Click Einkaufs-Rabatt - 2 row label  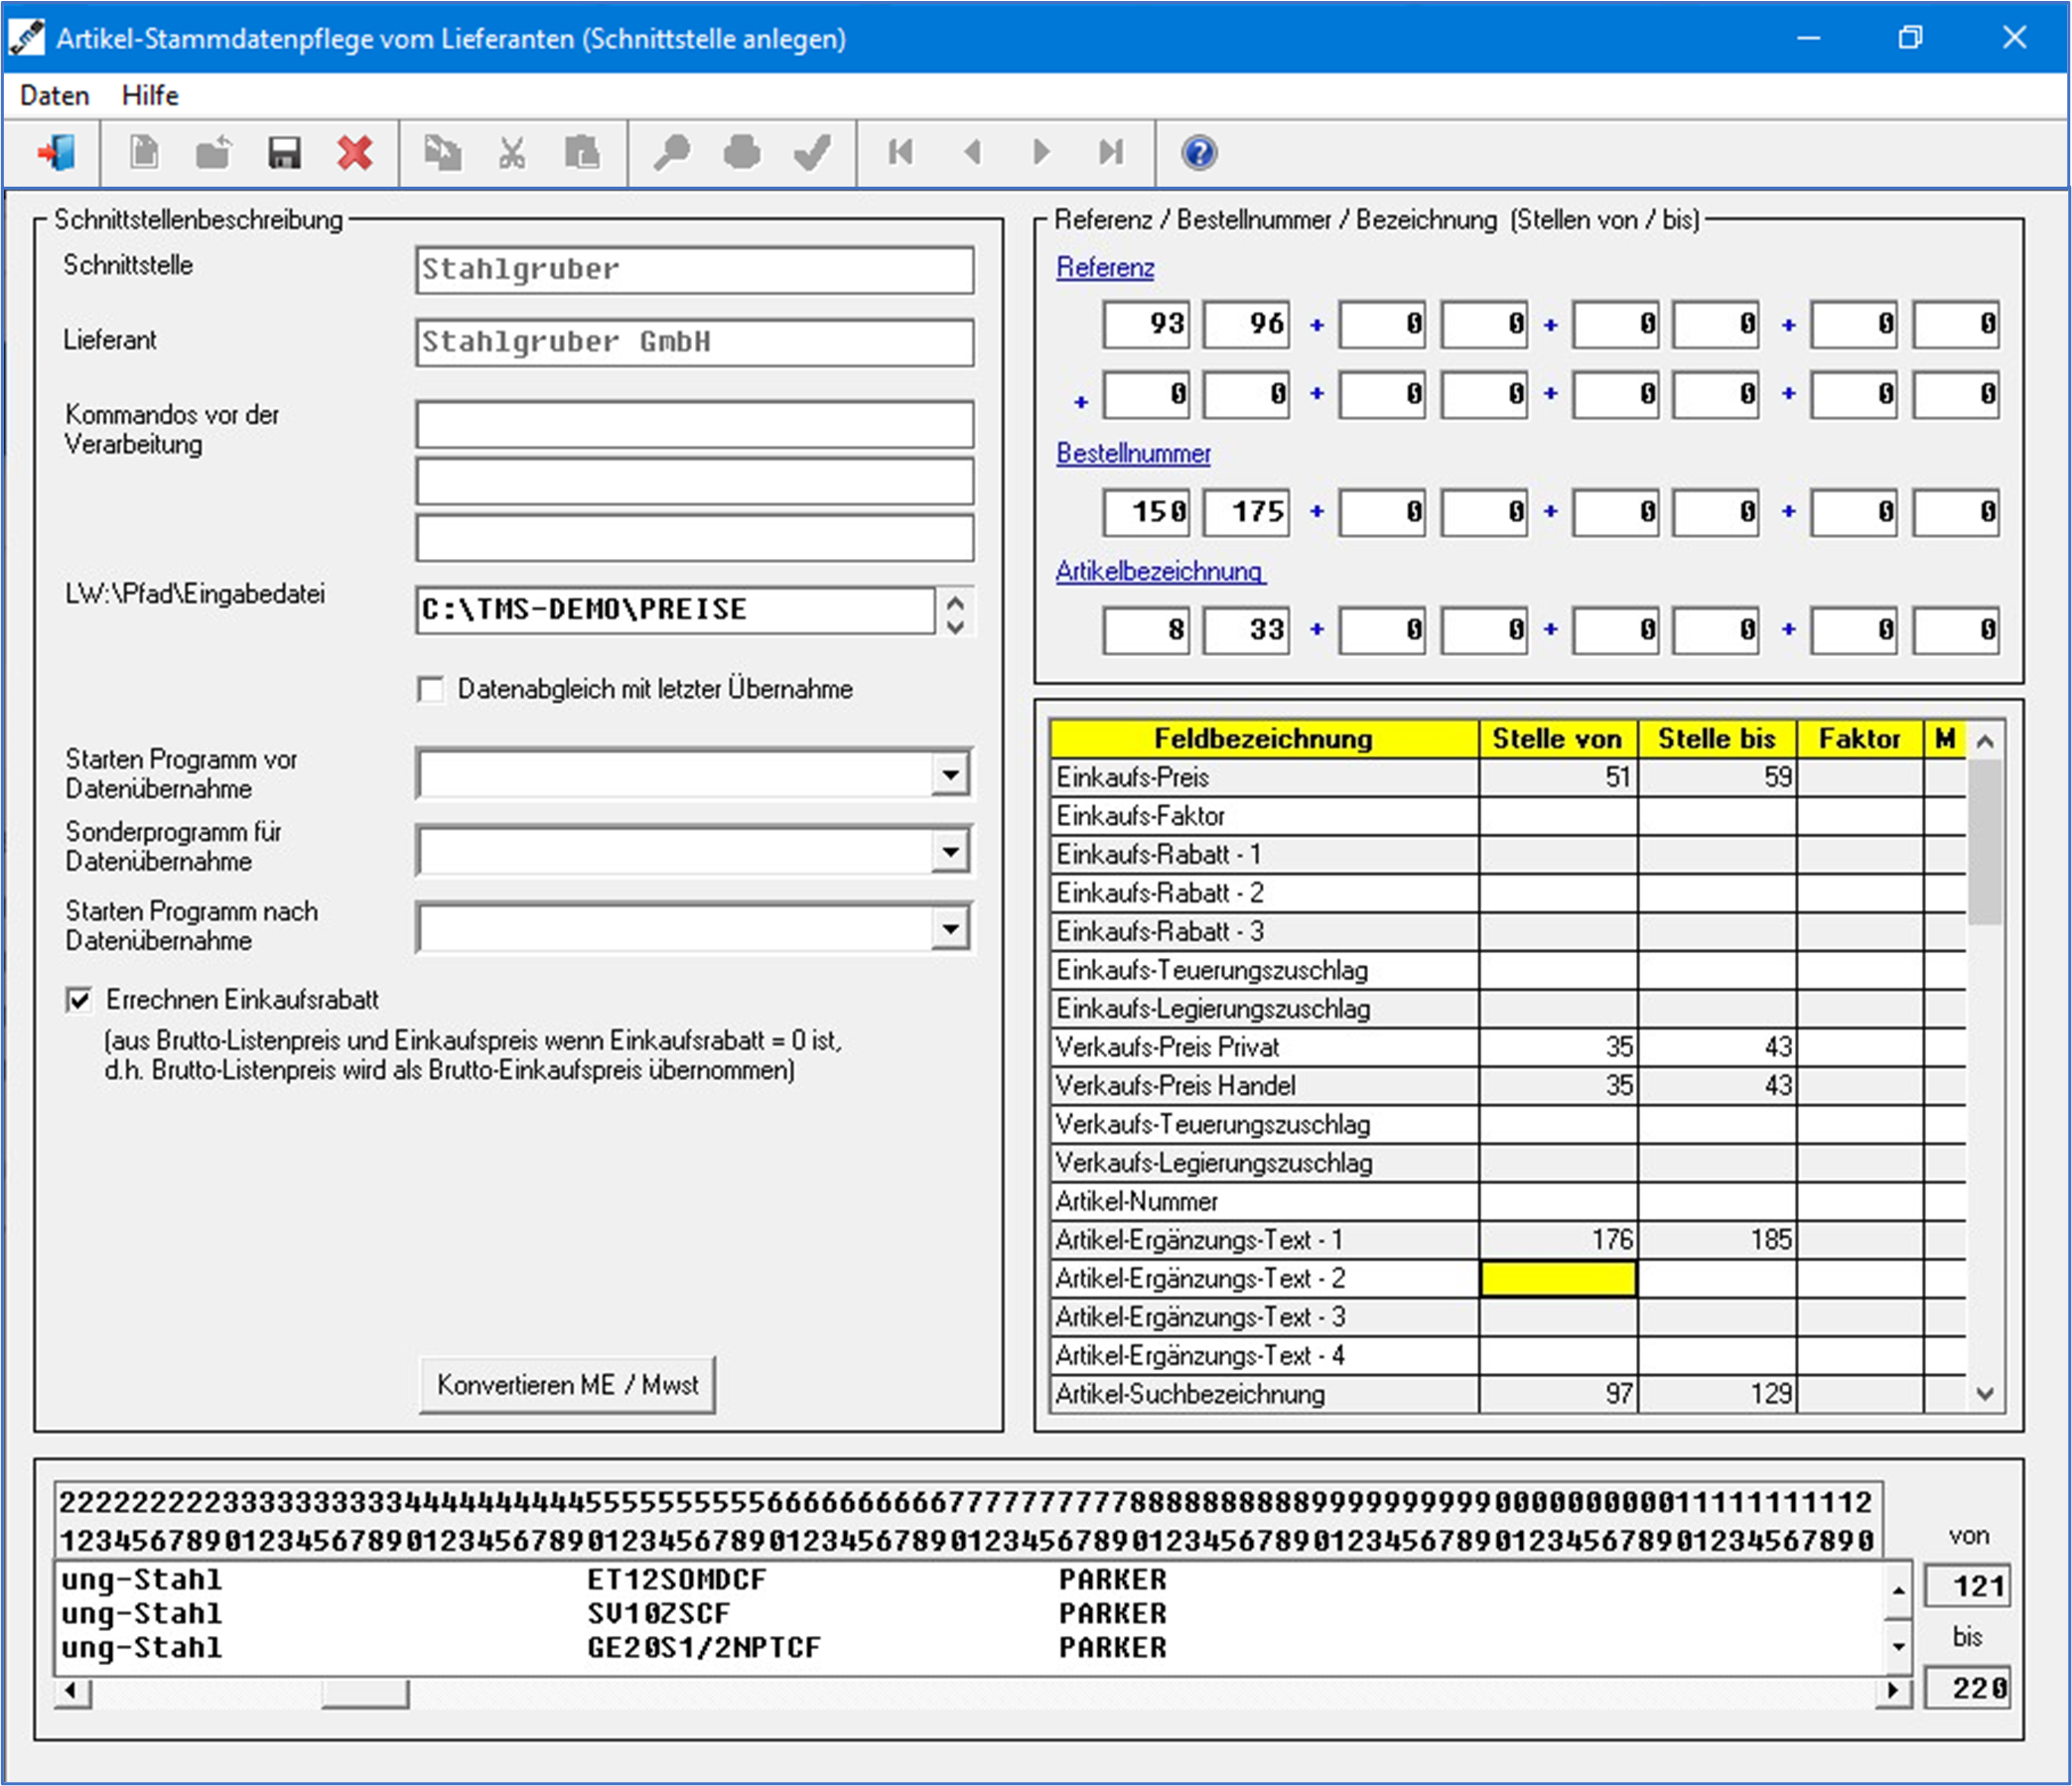[x=1160, y=893]
